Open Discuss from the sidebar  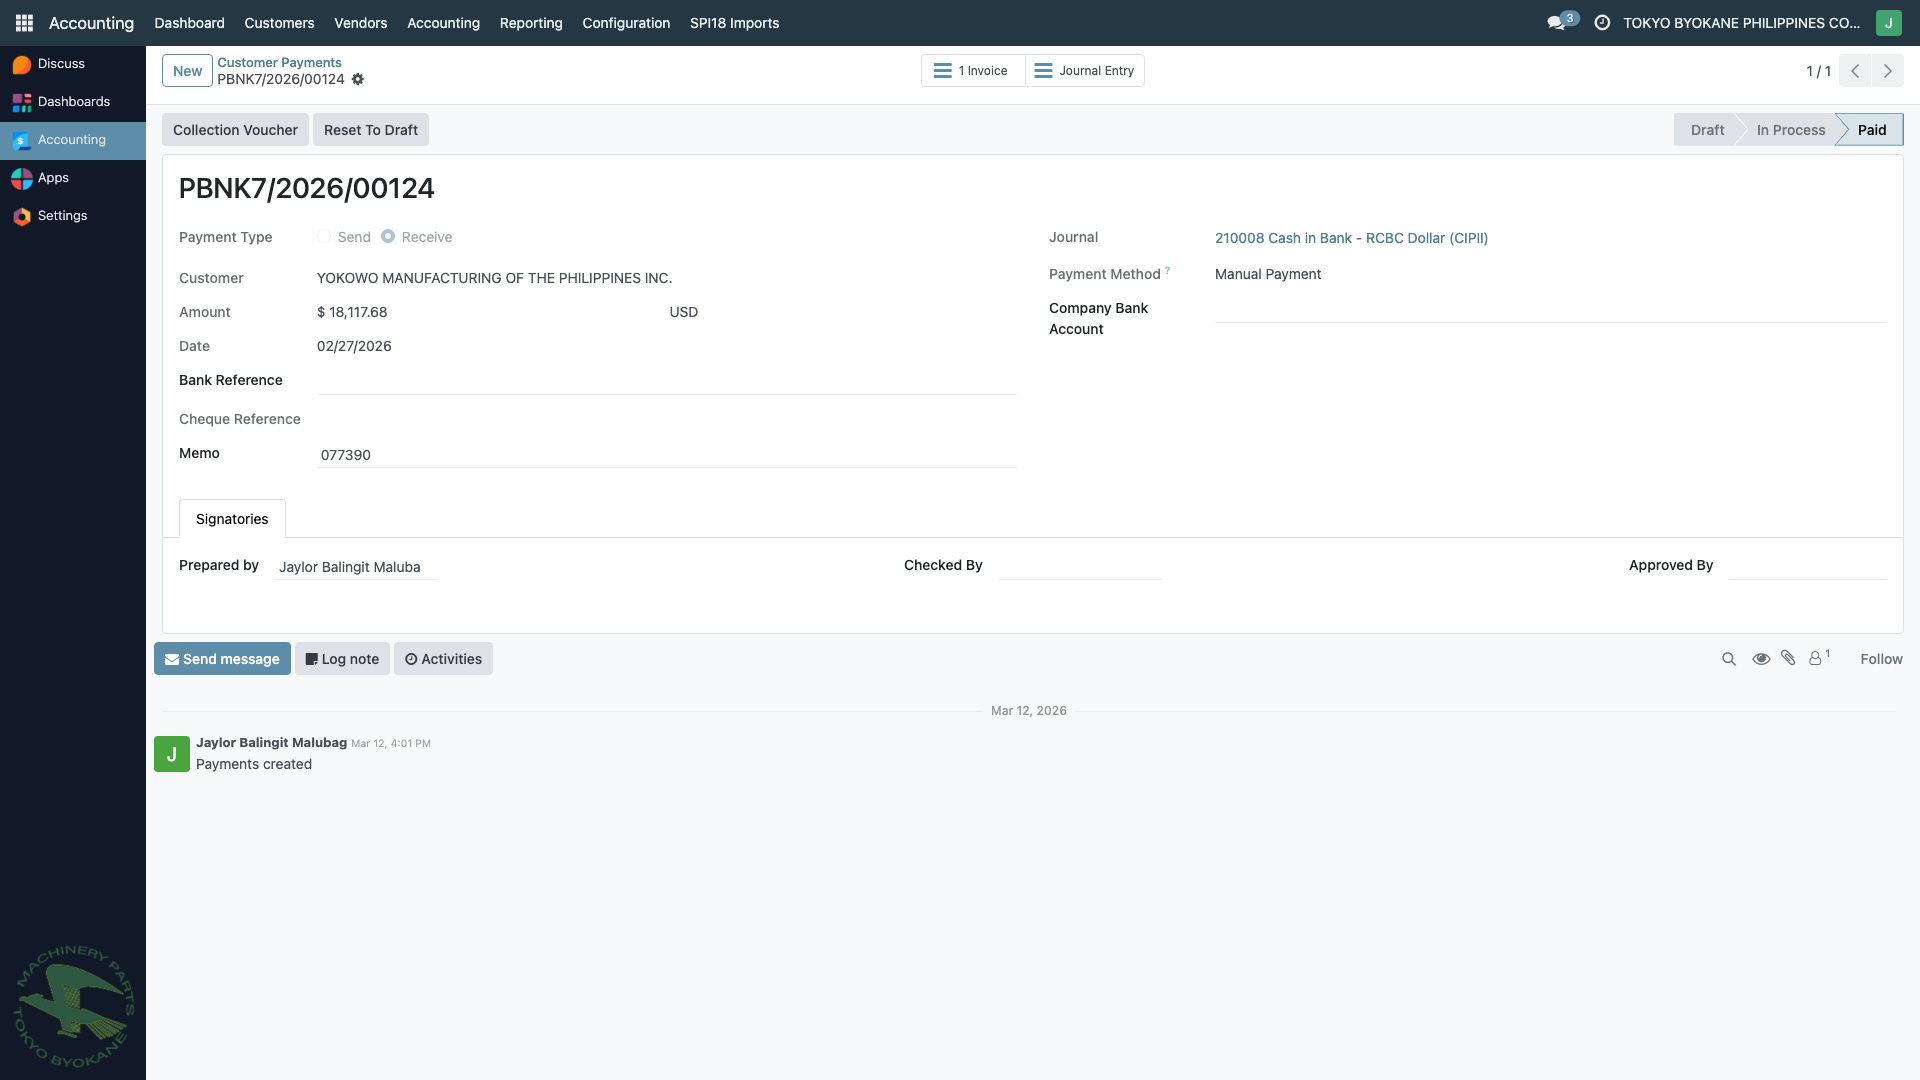pyautogui.click(x=60, y=63)
